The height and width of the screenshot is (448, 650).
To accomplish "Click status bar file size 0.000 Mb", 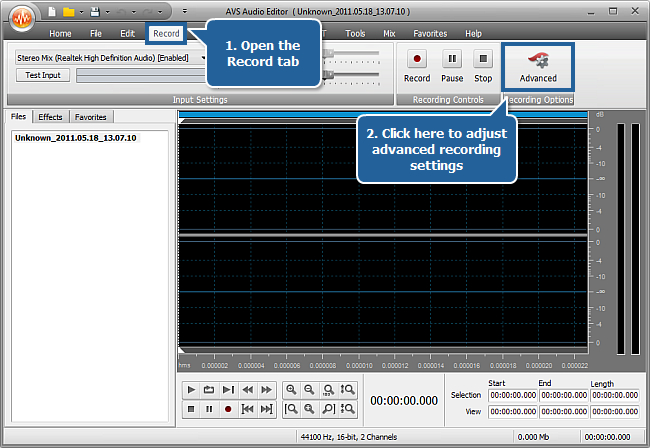I will tap(533, 437).
